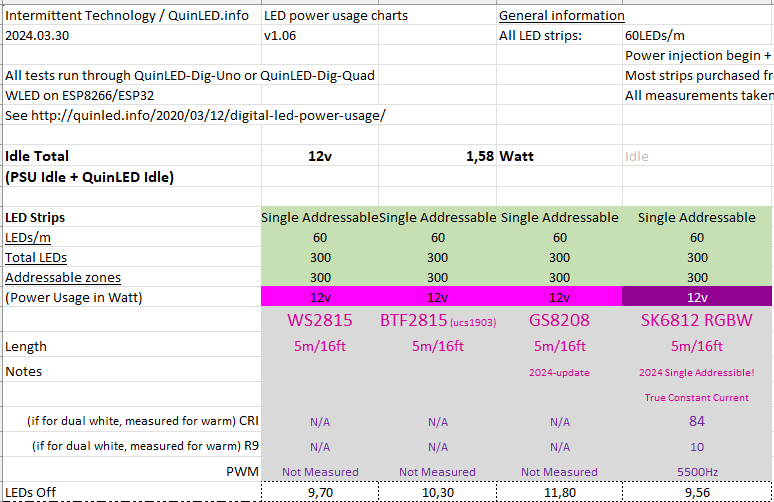The height and width of the screenshot is (502, 774).
Task: Select 5m/16ft length under WS2815
Action: pyautogui.click(x=320, y=346)
